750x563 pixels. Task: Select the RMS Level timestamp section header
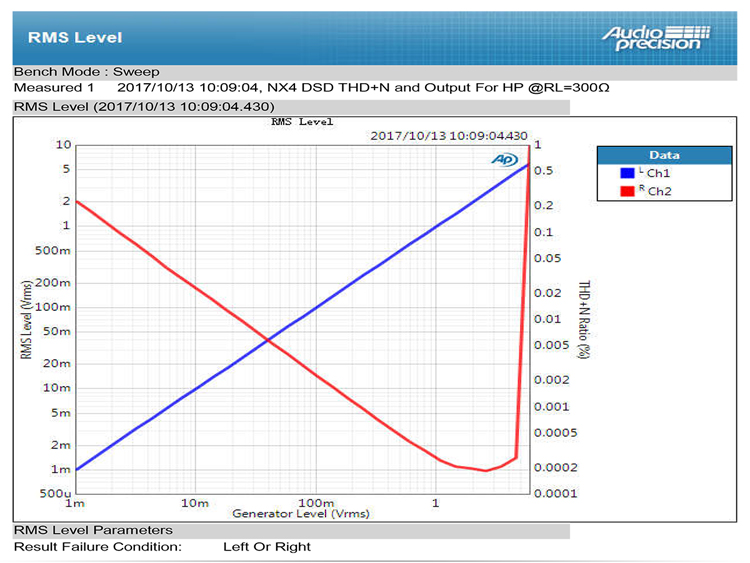click(x=144, y=106)
